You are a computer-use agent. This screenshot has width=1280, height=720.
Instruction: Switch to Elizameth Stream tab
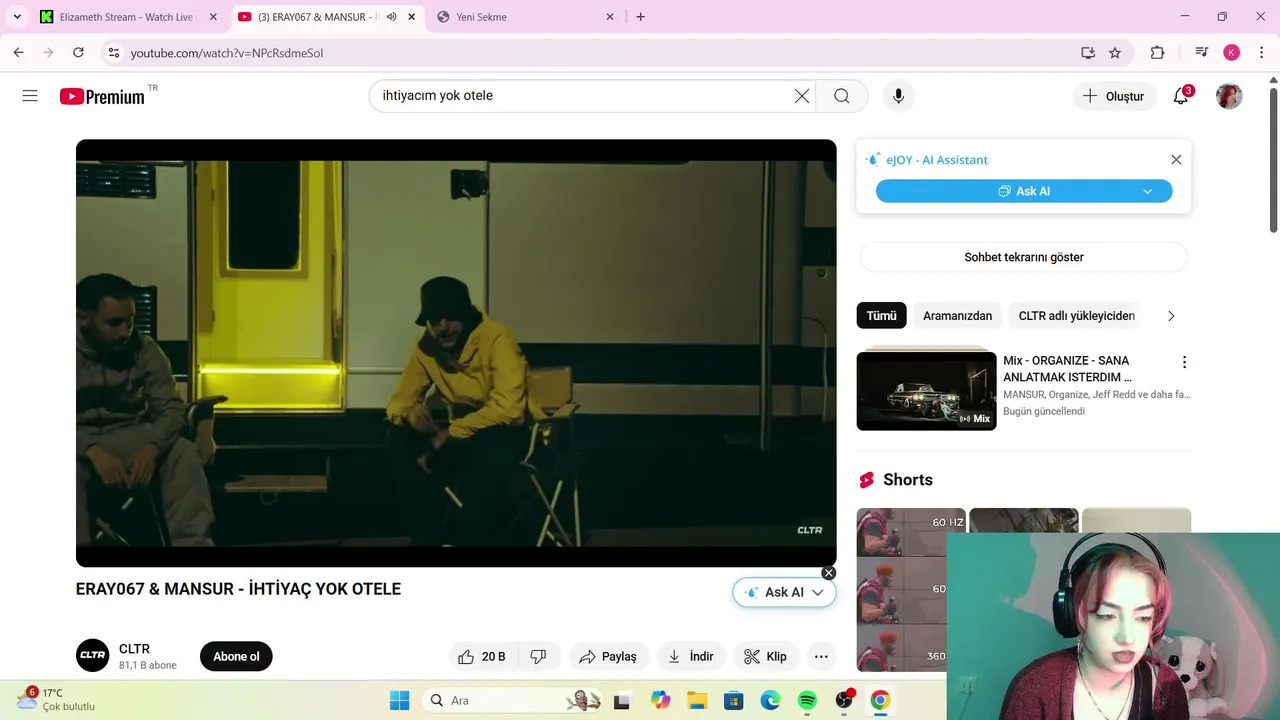(x=126, y=17)
